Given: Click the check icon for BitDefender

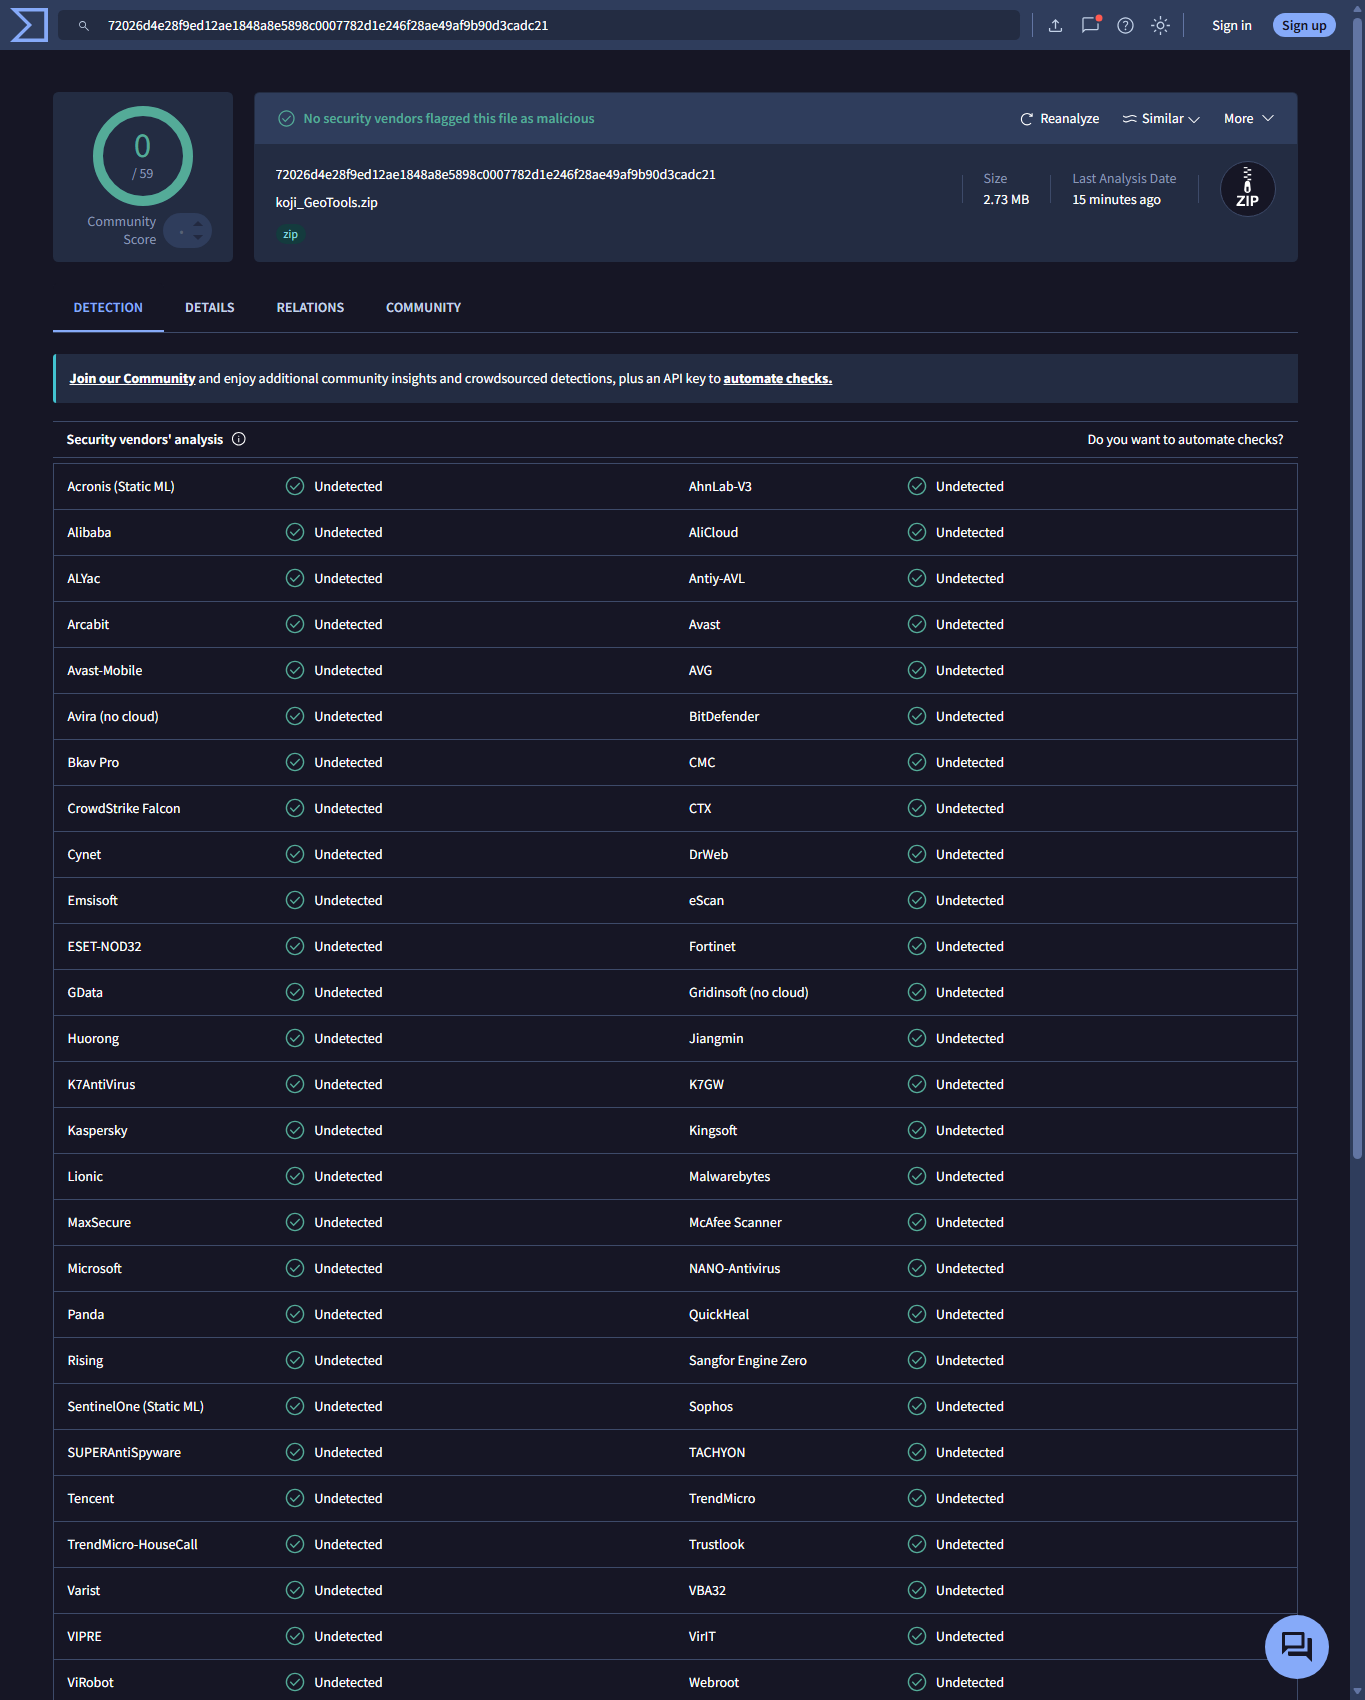Looking at the screenshot, I should [917, 716].
